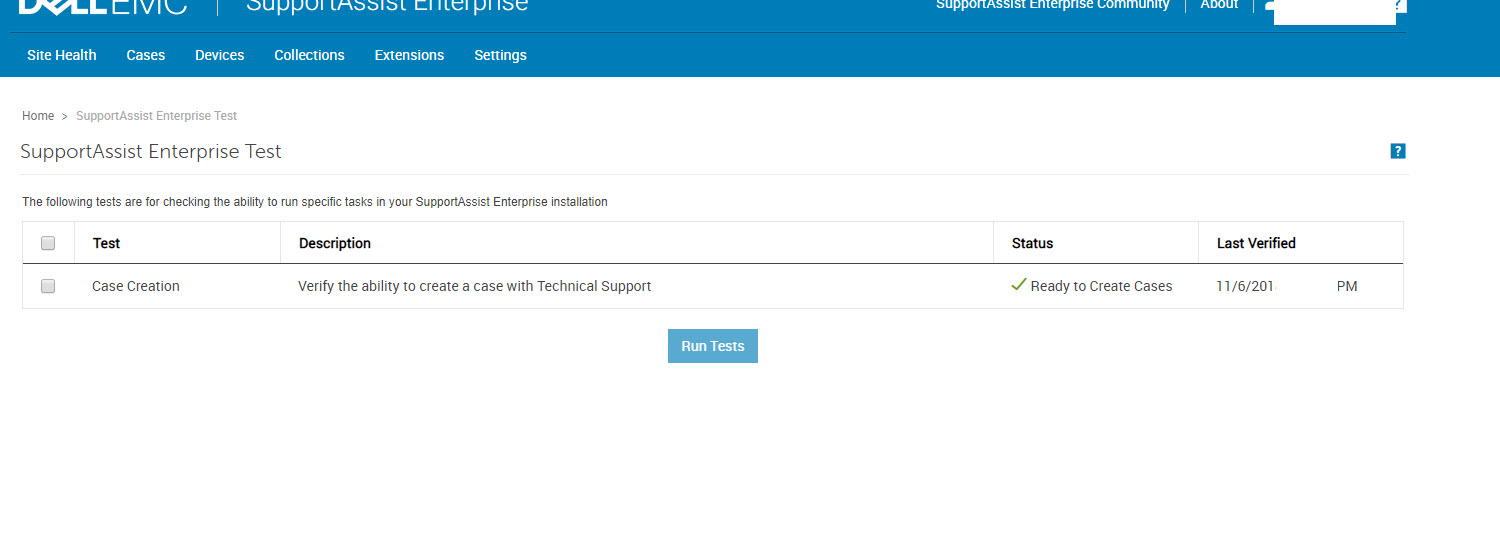Click the Dell EMC logo

click(x=102, y=6)
